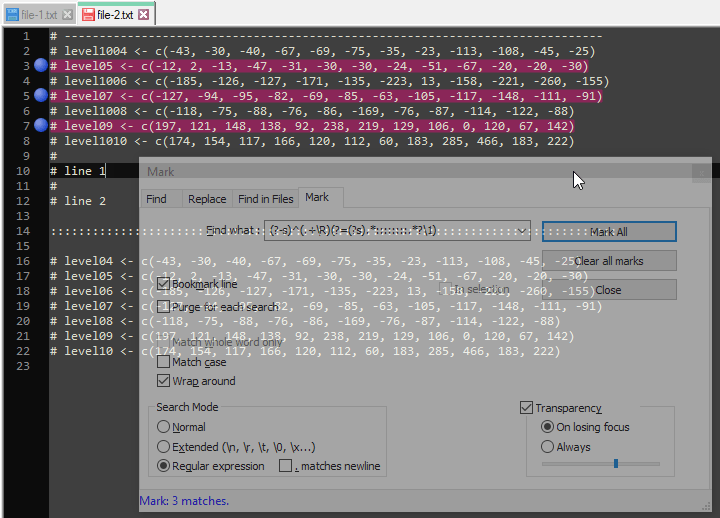
Task: Click line number 2 in the margin
Action: tap(26, 51)
